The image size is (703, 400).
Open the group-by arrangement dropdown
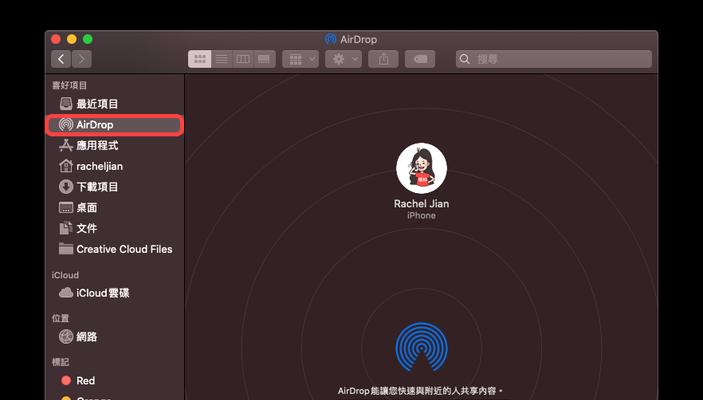[300, 59]
